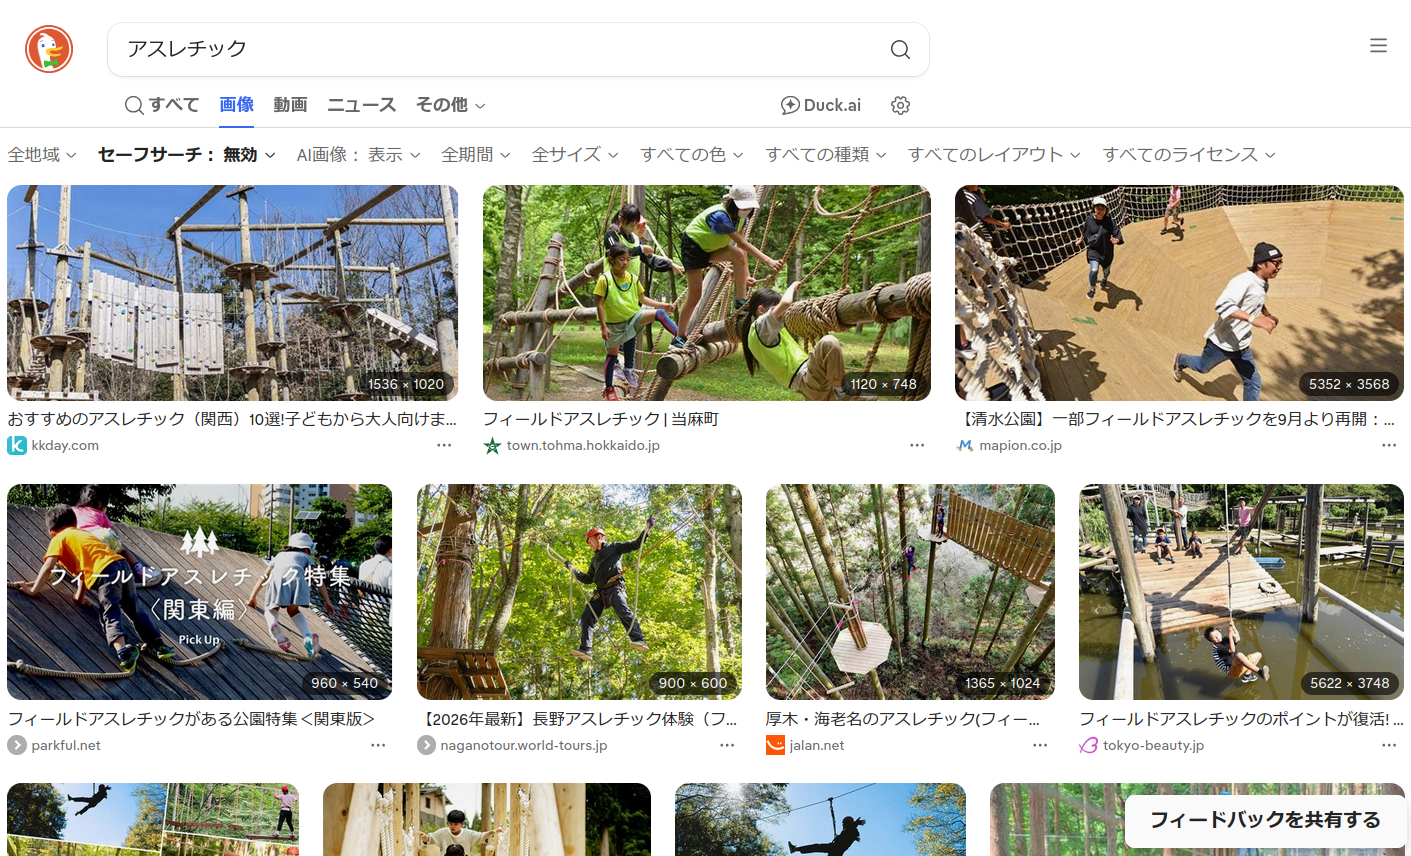Screen dimensions: 1411x856
Task: Open フィールドアスレチックがある公園特集 title link
Action: click(191, 719)
